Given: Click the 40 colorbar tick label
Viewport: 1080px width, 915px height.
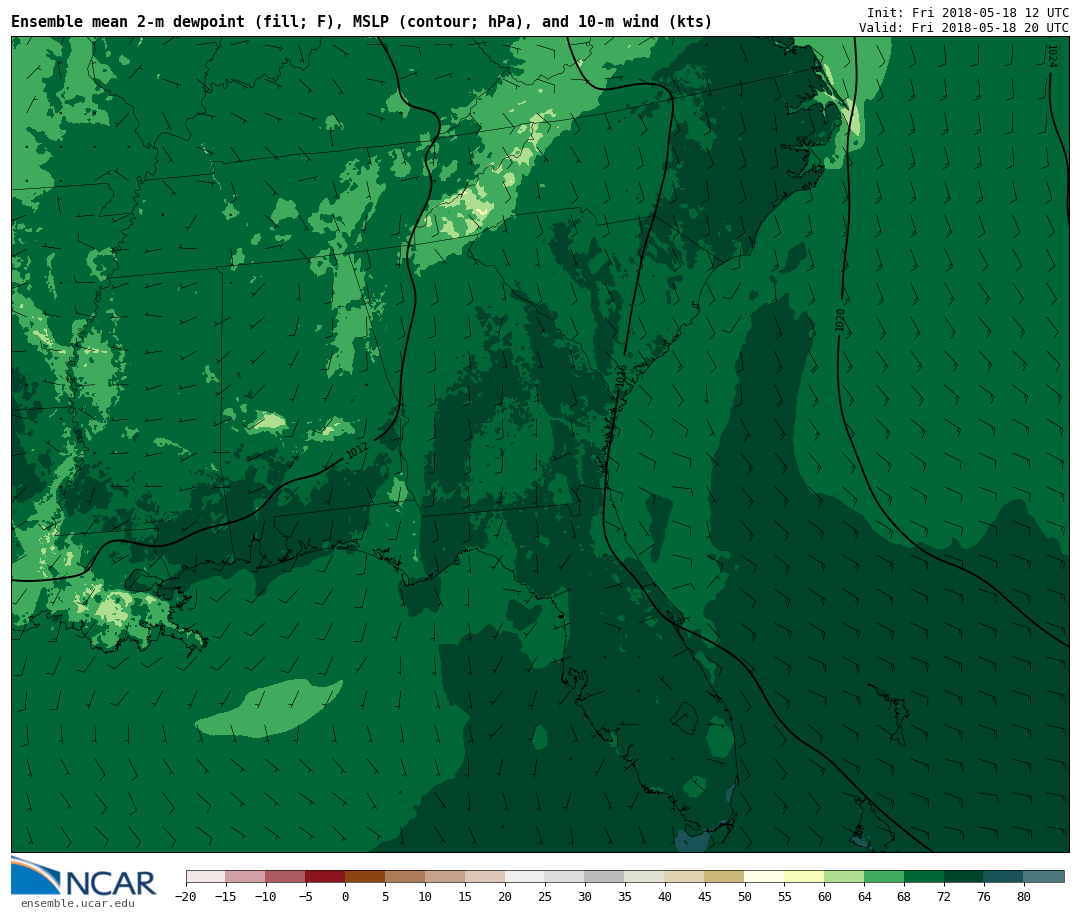Looking at the screenshot, I should (665, 896).
